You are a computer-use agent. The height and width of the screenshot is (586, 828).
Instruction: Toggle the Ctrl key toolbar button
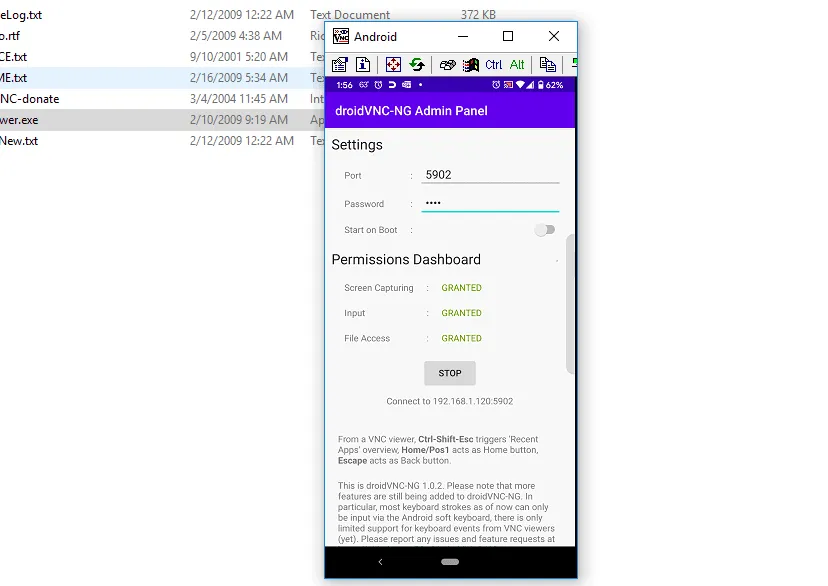494,65
